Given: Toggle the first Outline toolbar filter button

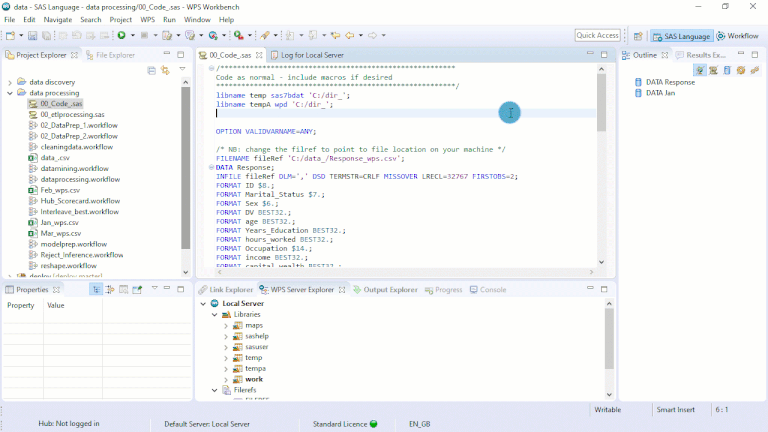Looking at the screenshot, I should pyautogui.click(x=700, y=70).
